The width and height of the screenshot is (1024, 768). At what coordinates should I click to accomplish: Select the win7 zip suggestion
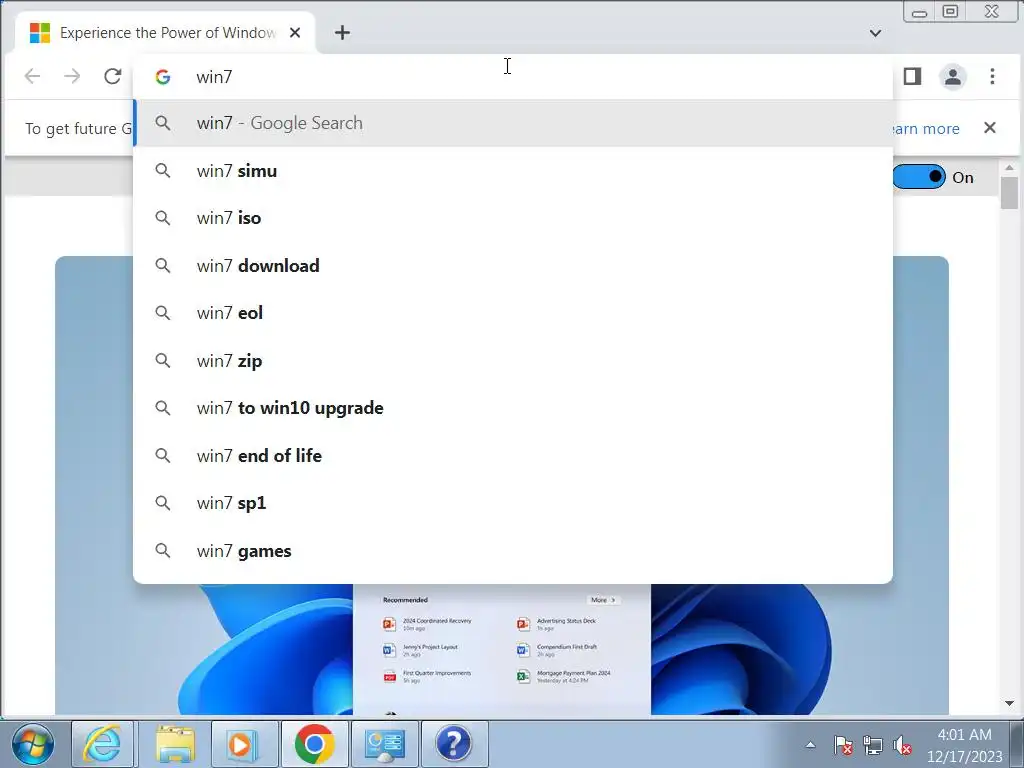point(513,360)
